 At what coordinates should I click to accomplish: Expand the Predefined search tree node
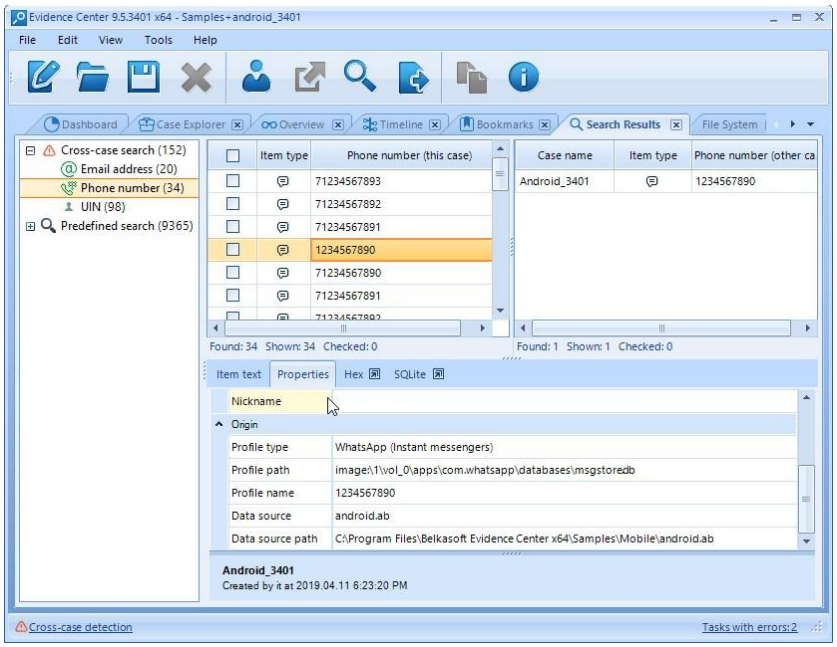click(x=30, y=226)
